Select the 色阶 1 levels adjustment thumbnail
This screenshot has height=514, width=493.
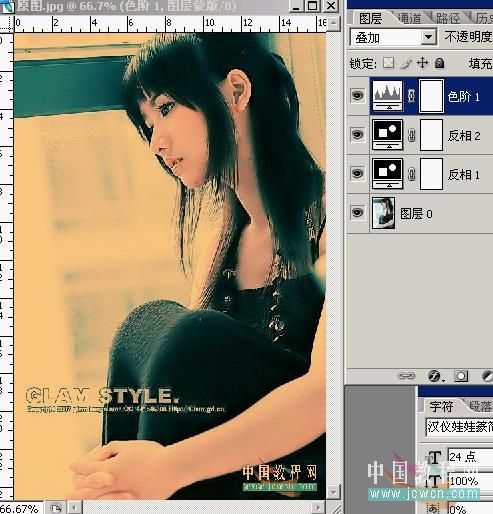point(387,96)
